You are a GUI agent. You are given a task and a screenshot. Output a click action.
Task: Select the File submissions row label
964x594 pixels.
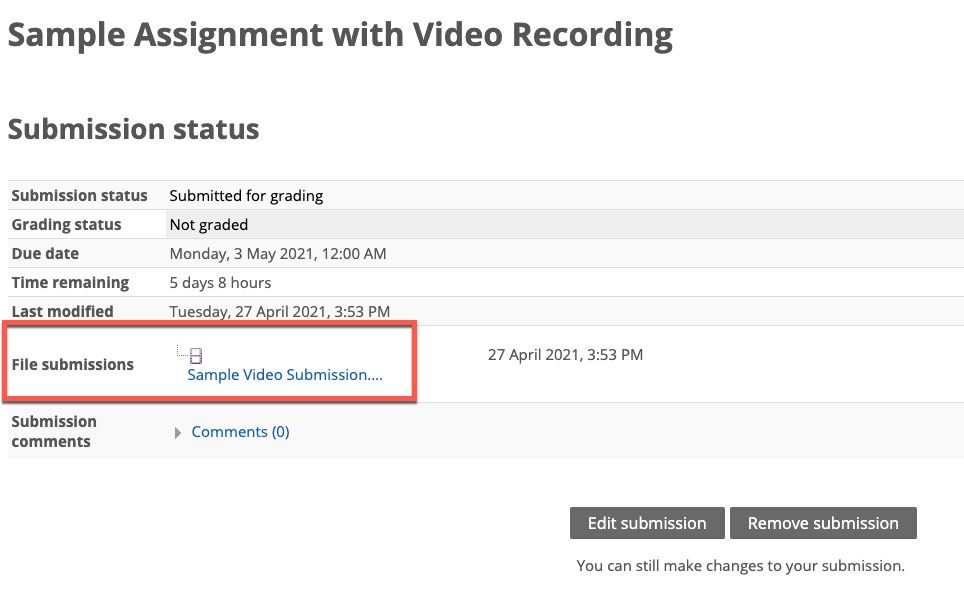click(x=73, y=364)
